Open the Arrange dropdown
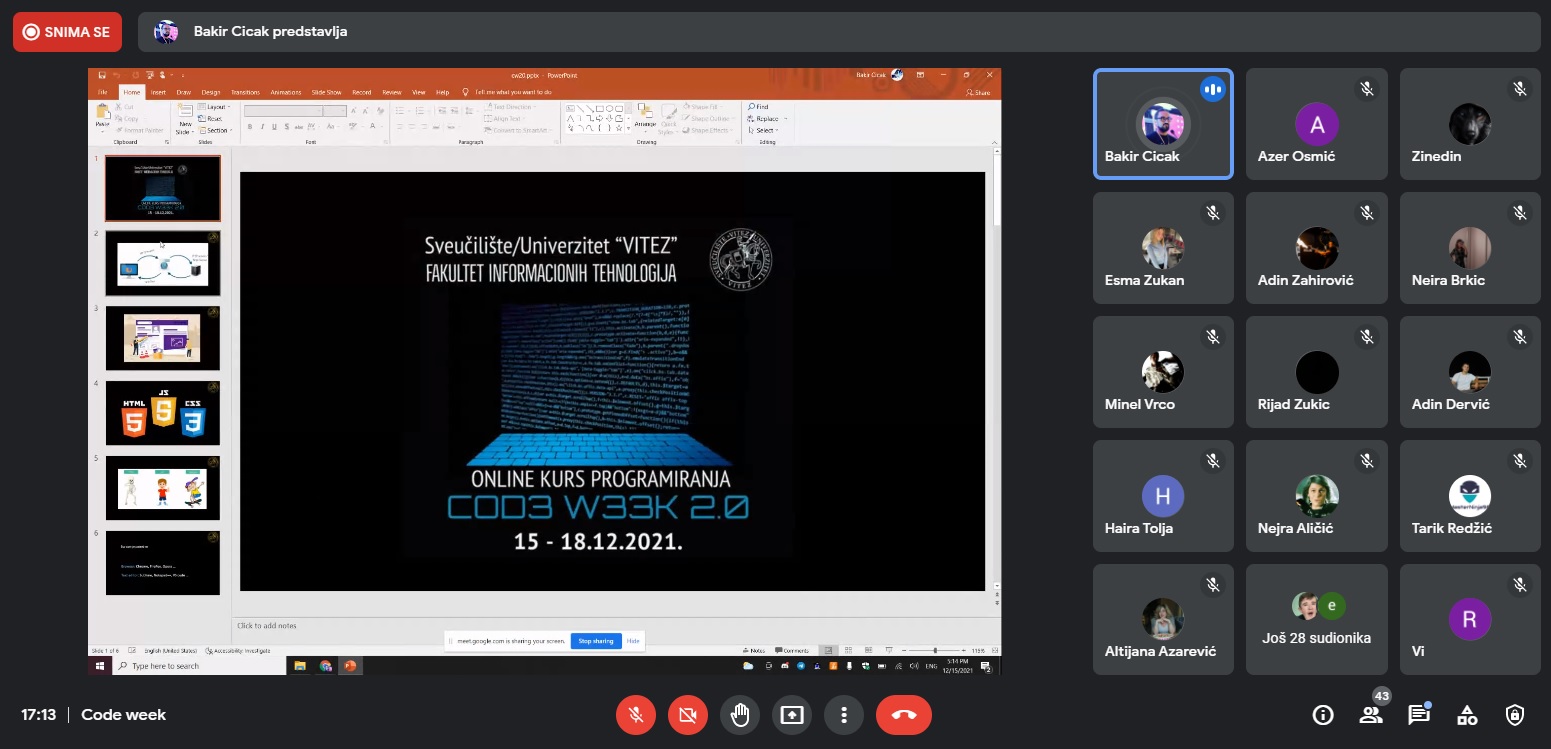1551x749 pixels. coord(645,120)
